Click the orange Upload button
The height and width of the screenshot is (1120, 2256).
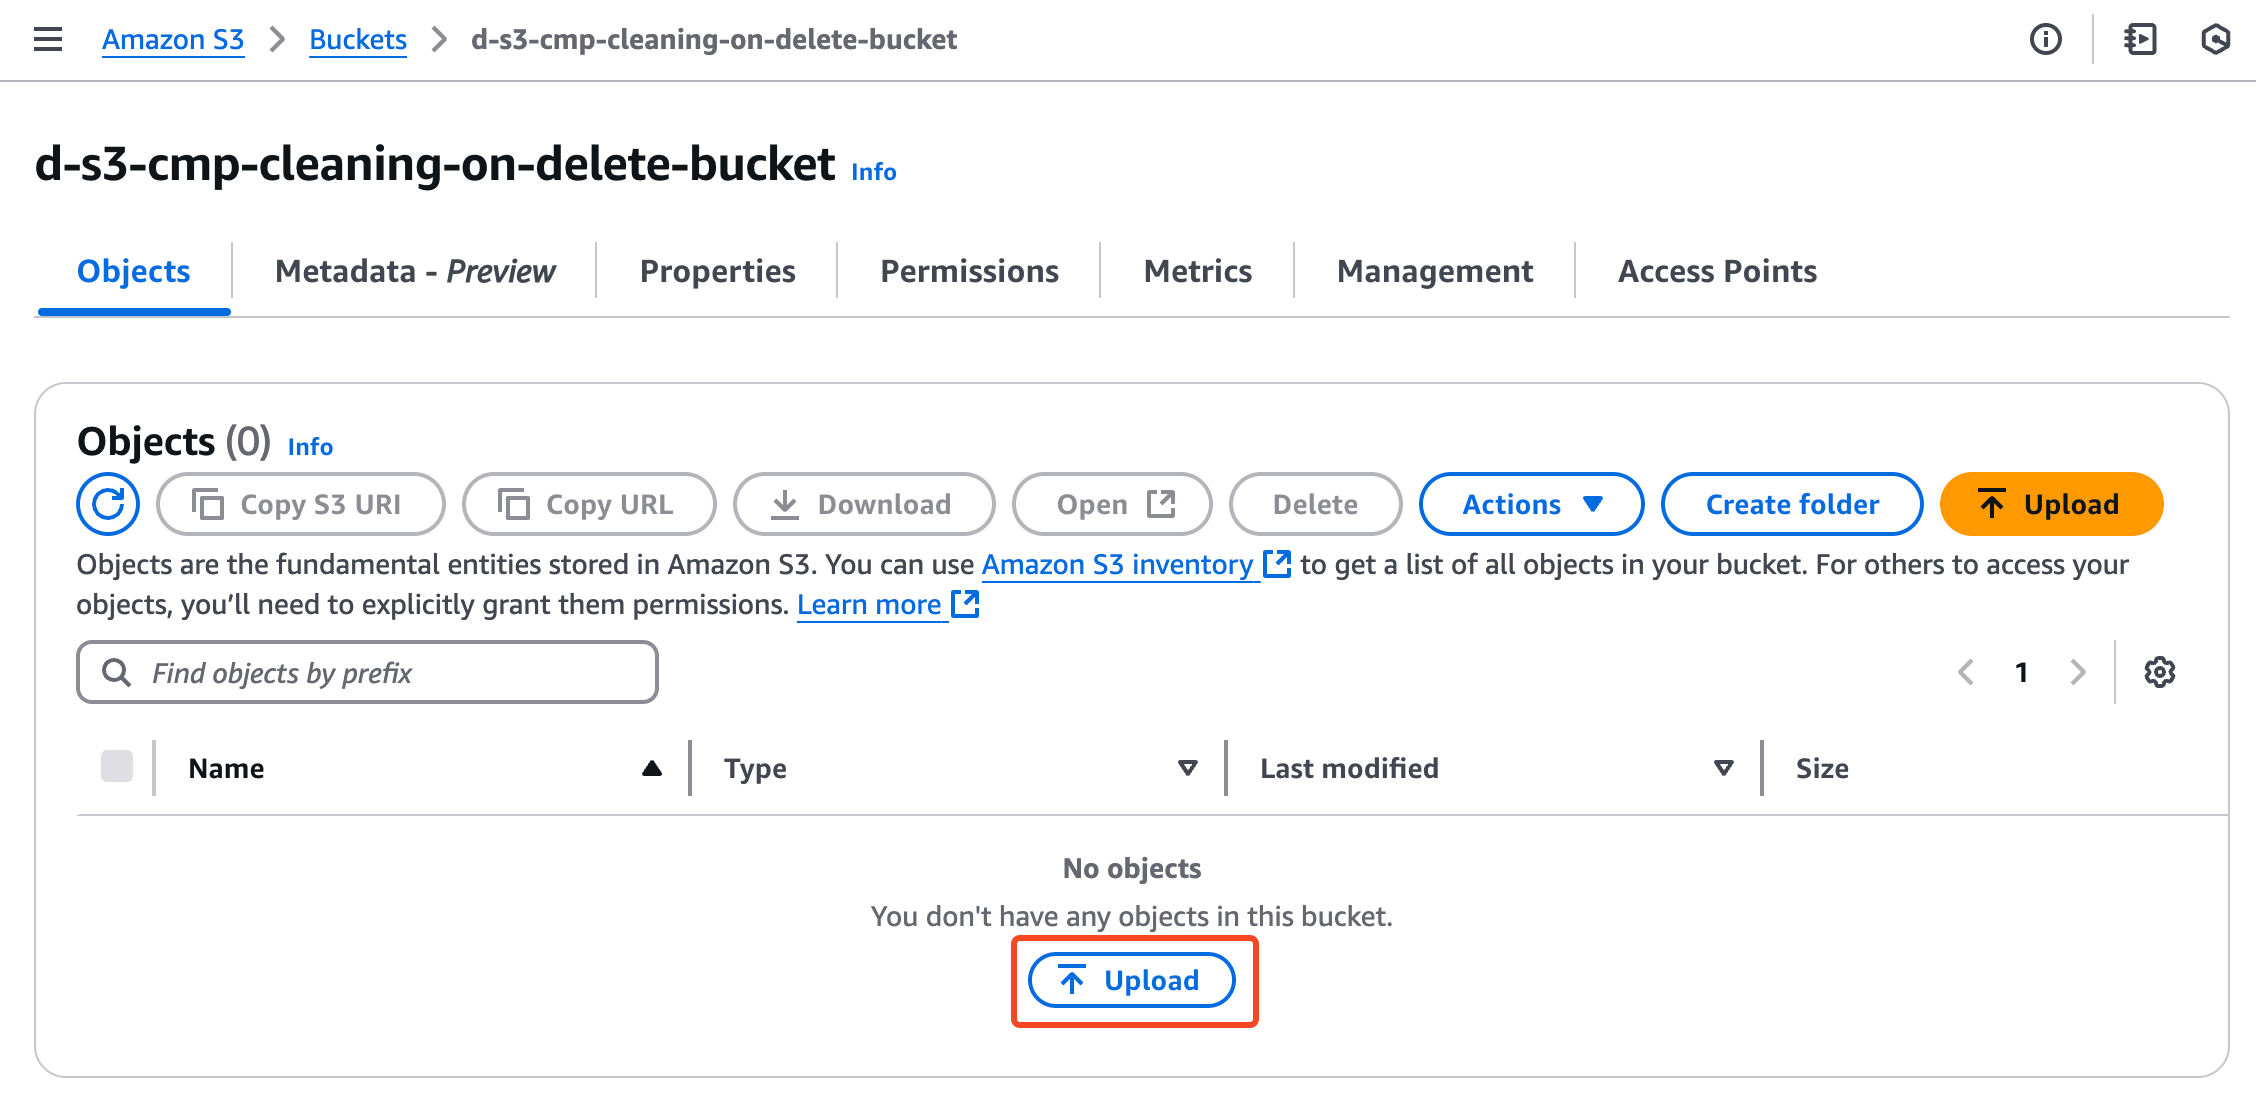2051,504
